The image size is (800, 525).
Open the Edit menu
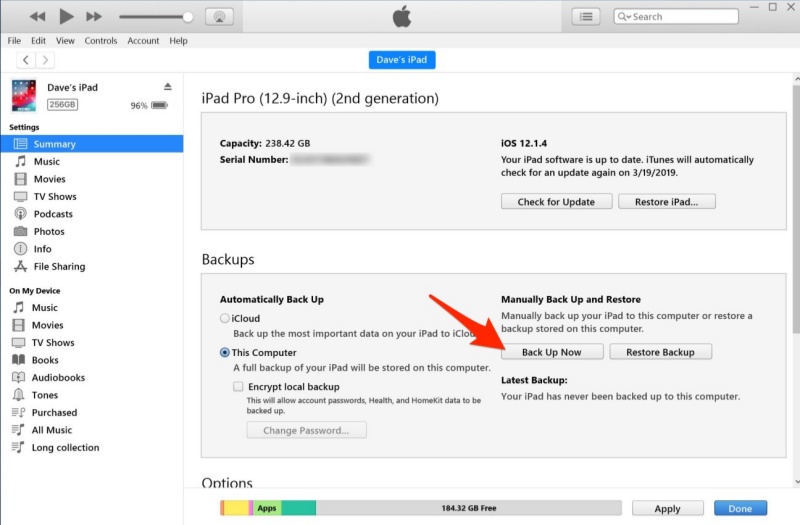[38, 41]
